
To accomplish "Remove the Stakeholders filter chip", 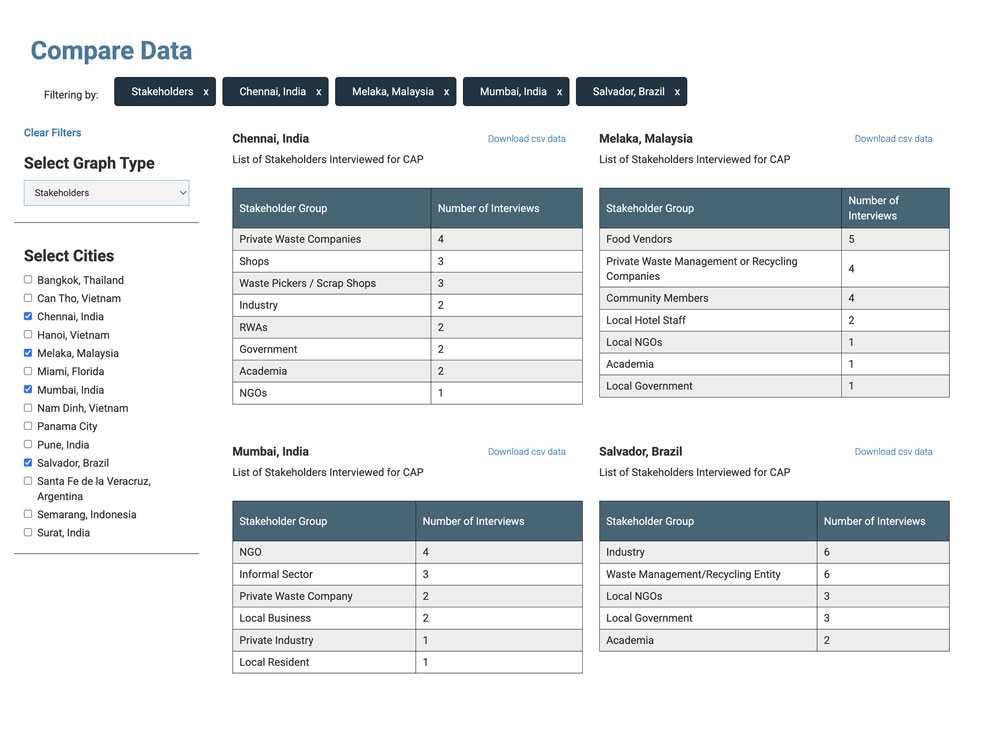I will pyautogui.click(x=207, y=90).
